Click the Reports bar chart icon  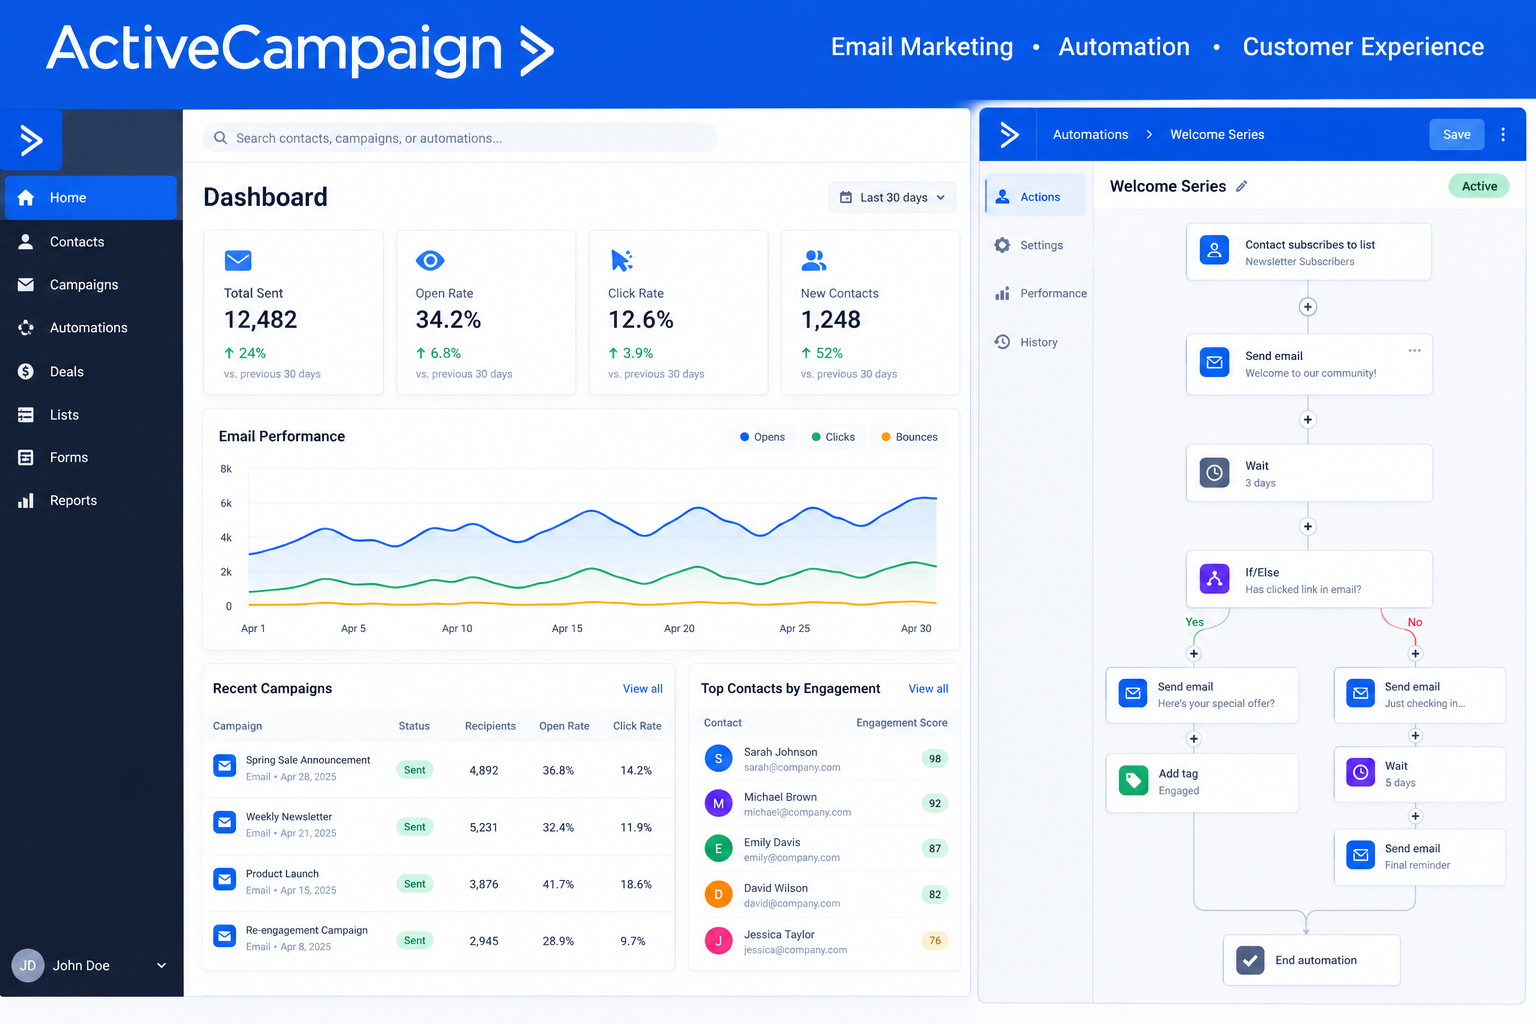tap(26, 501)
